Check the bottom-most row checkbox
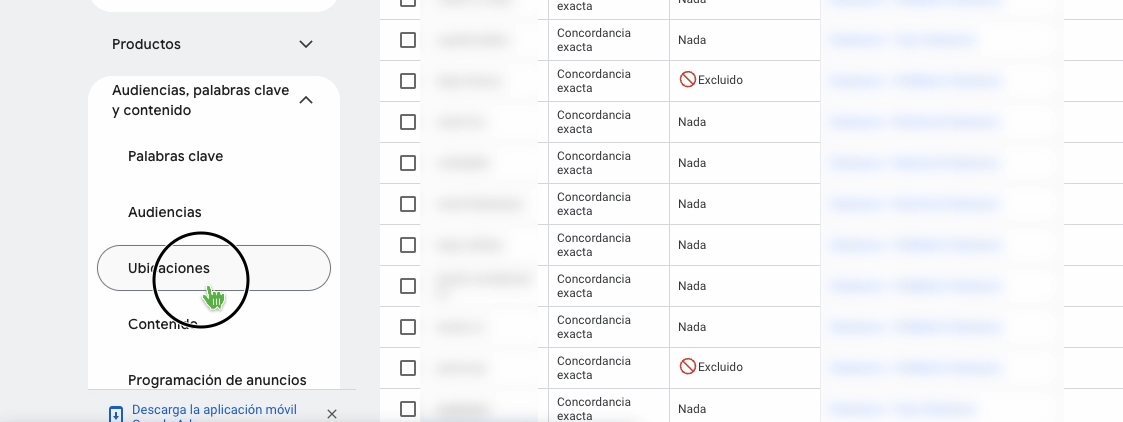The height and width of the screenshot is (422, 1123). coord(408,409)
